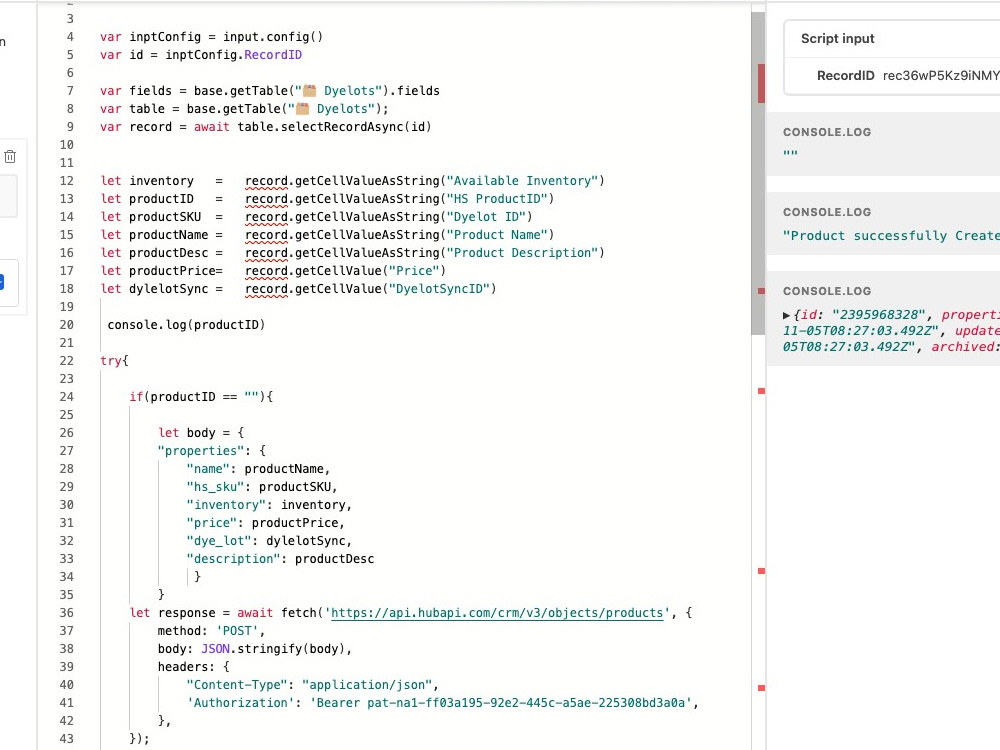Click table.selectRecordAsync(id) on line 9
The width and height of the screenshot is (1000, 750).
[x=334, y=127]
